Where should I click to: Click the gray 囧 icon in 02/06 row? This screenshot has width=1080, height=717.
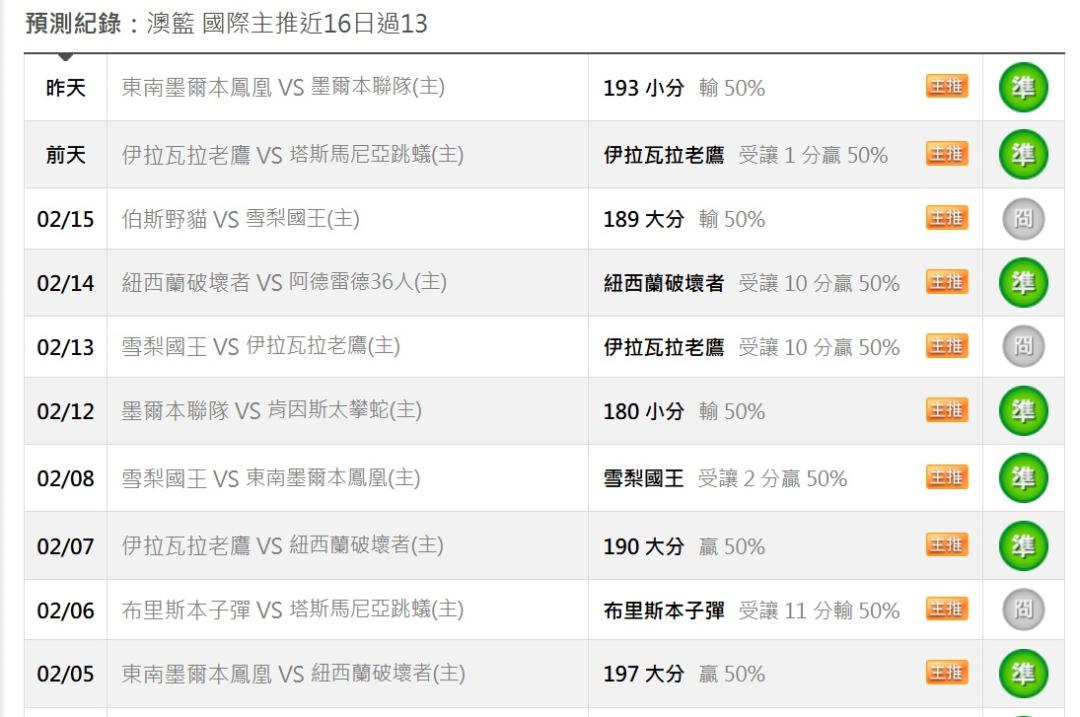pos(1023,610)
